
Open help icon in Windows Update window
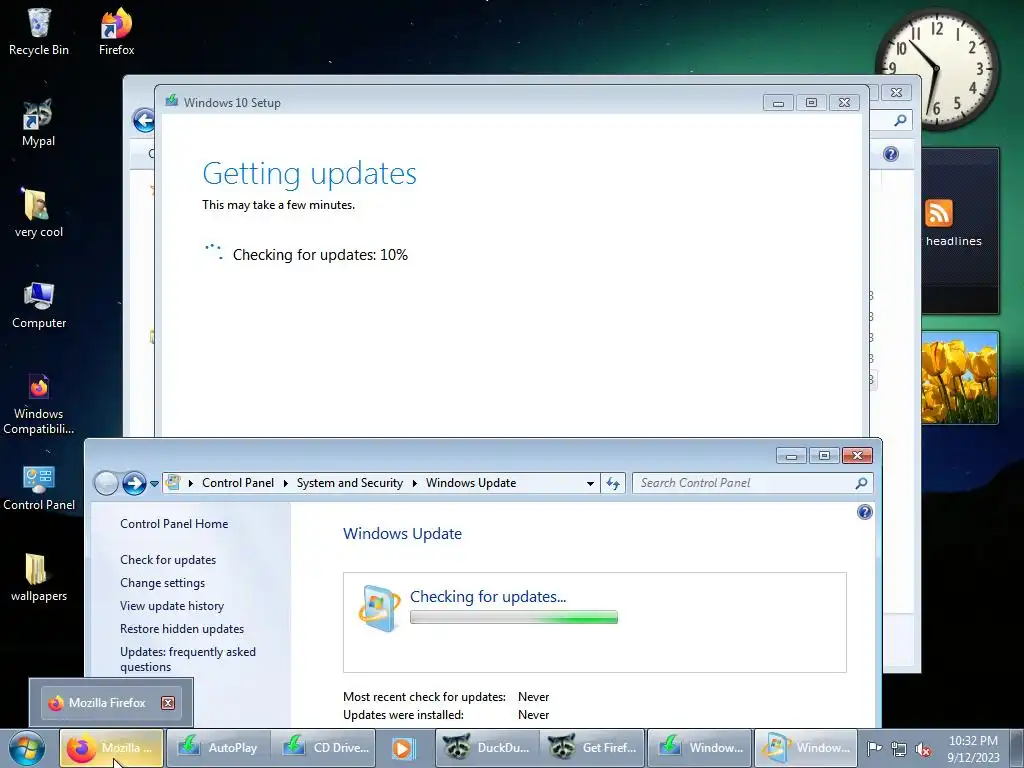(x=864, y=512)
